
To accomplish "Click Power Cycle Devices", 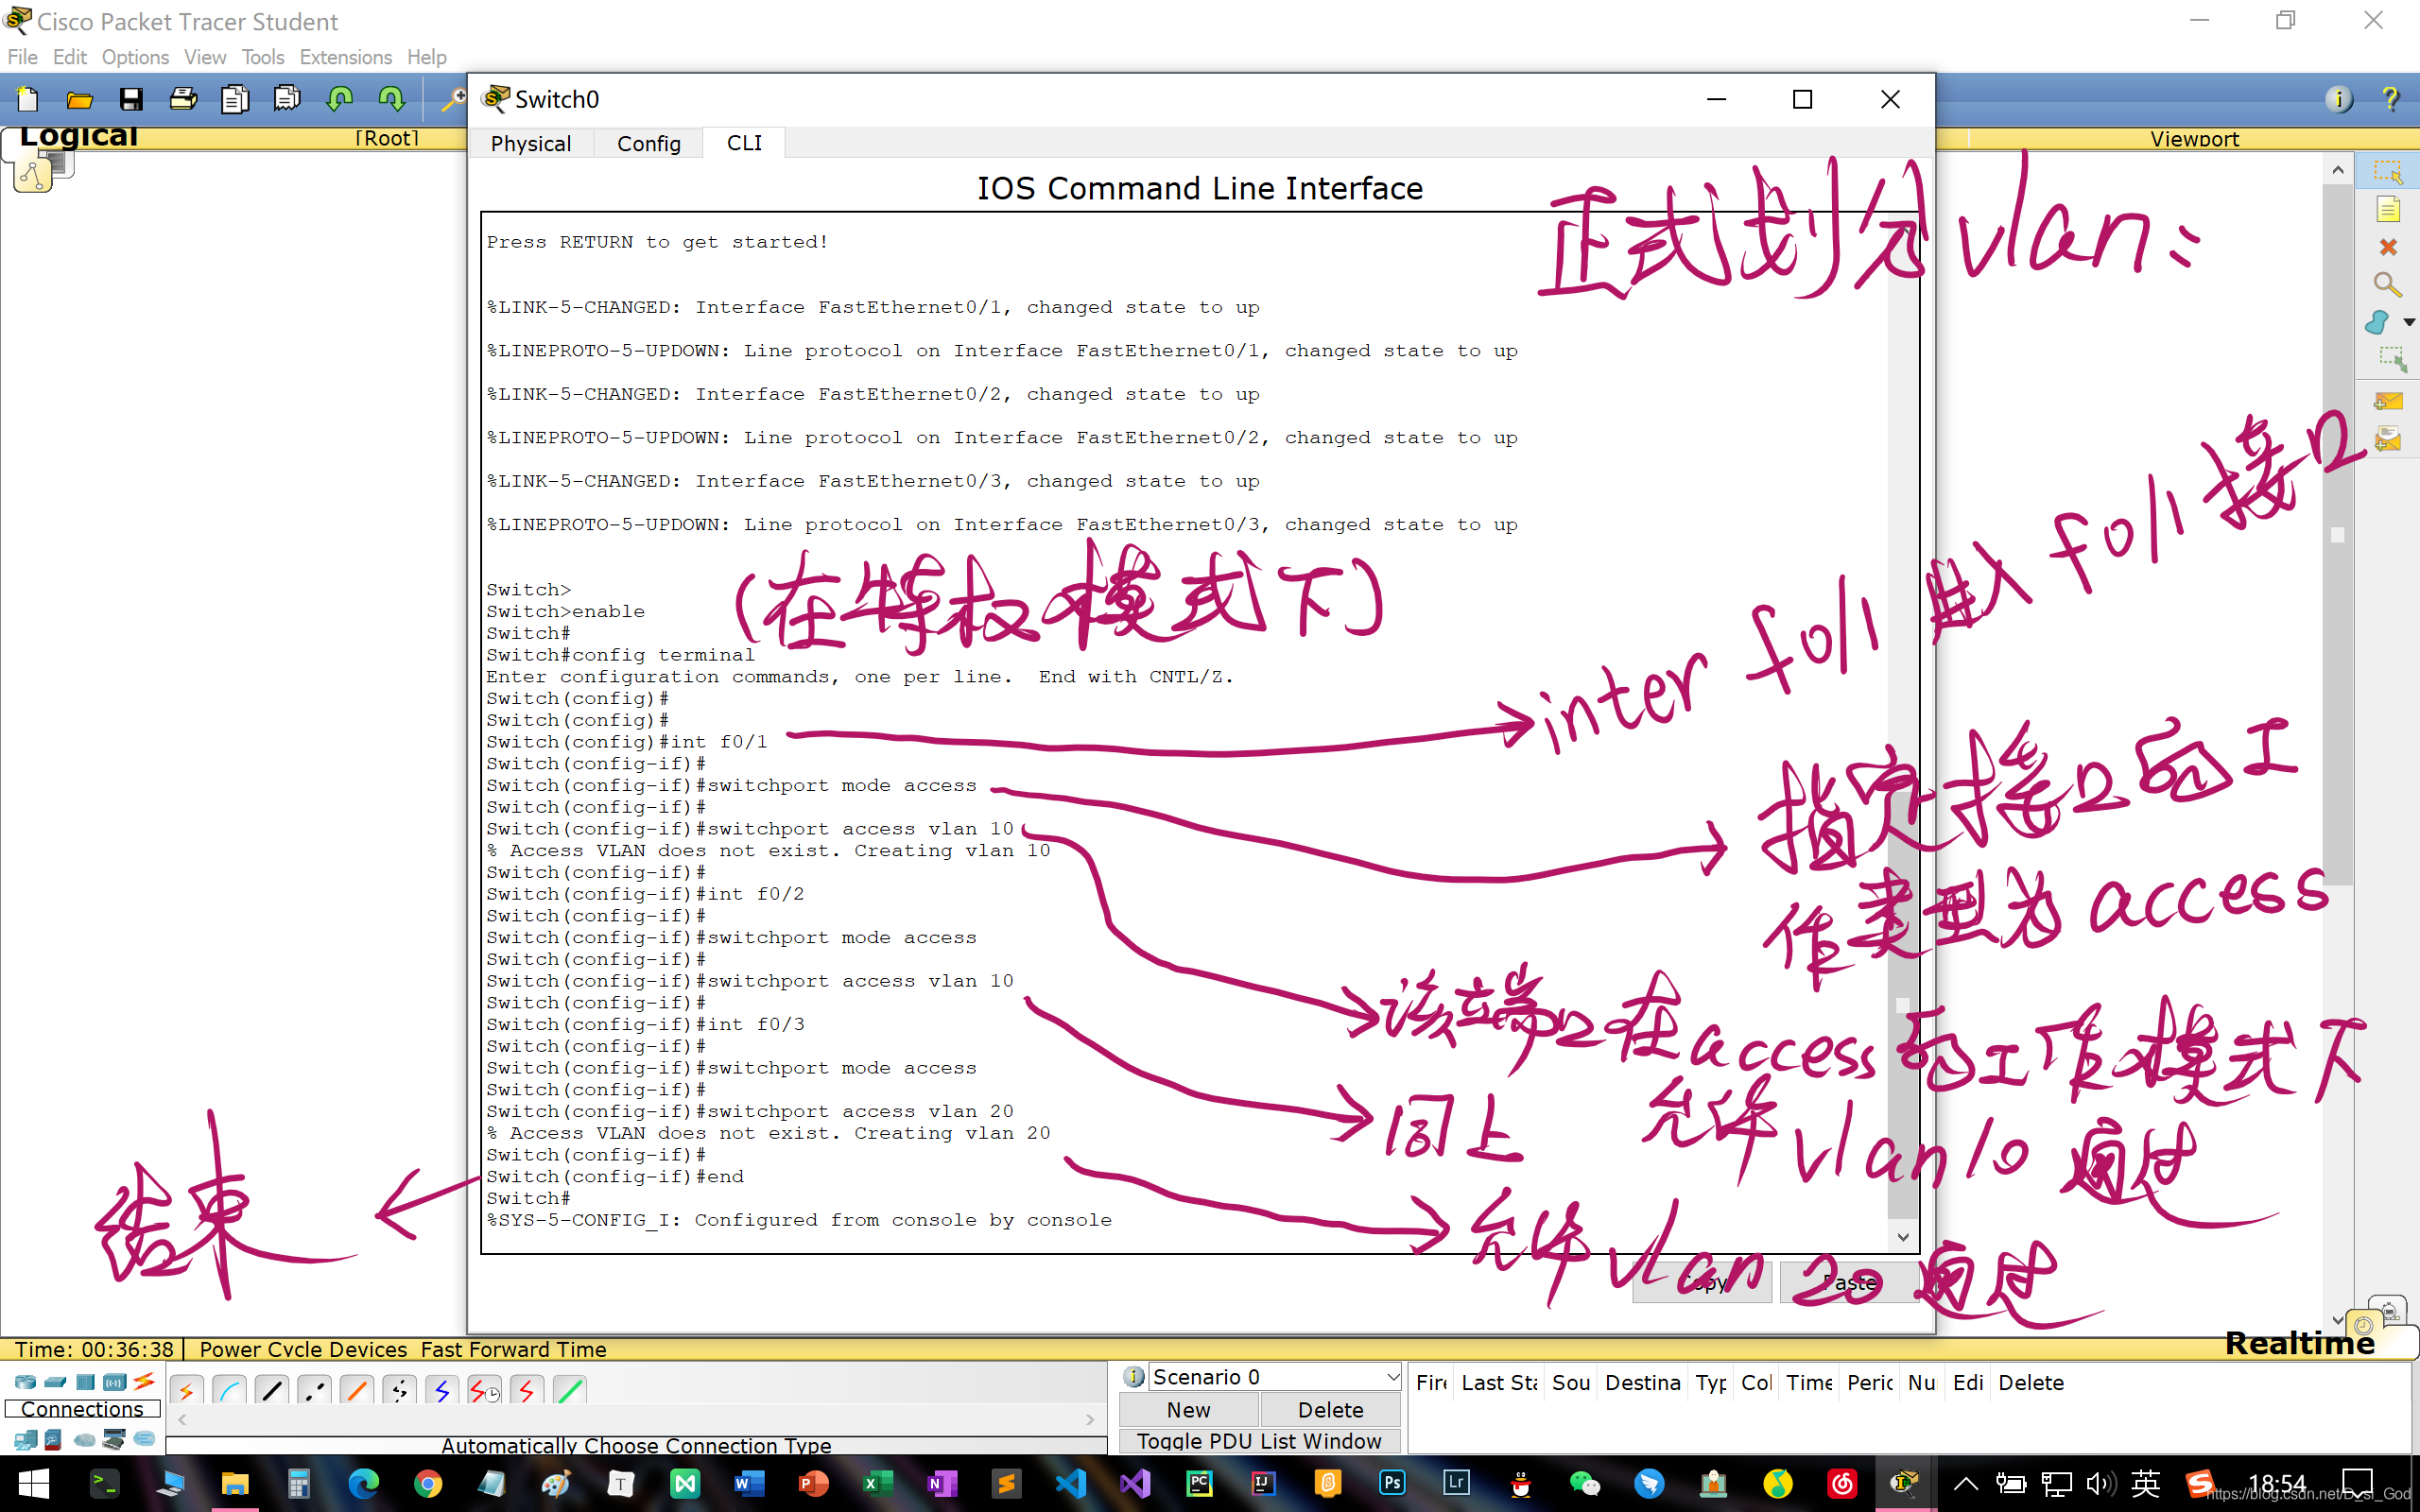I will [303, 1349].
